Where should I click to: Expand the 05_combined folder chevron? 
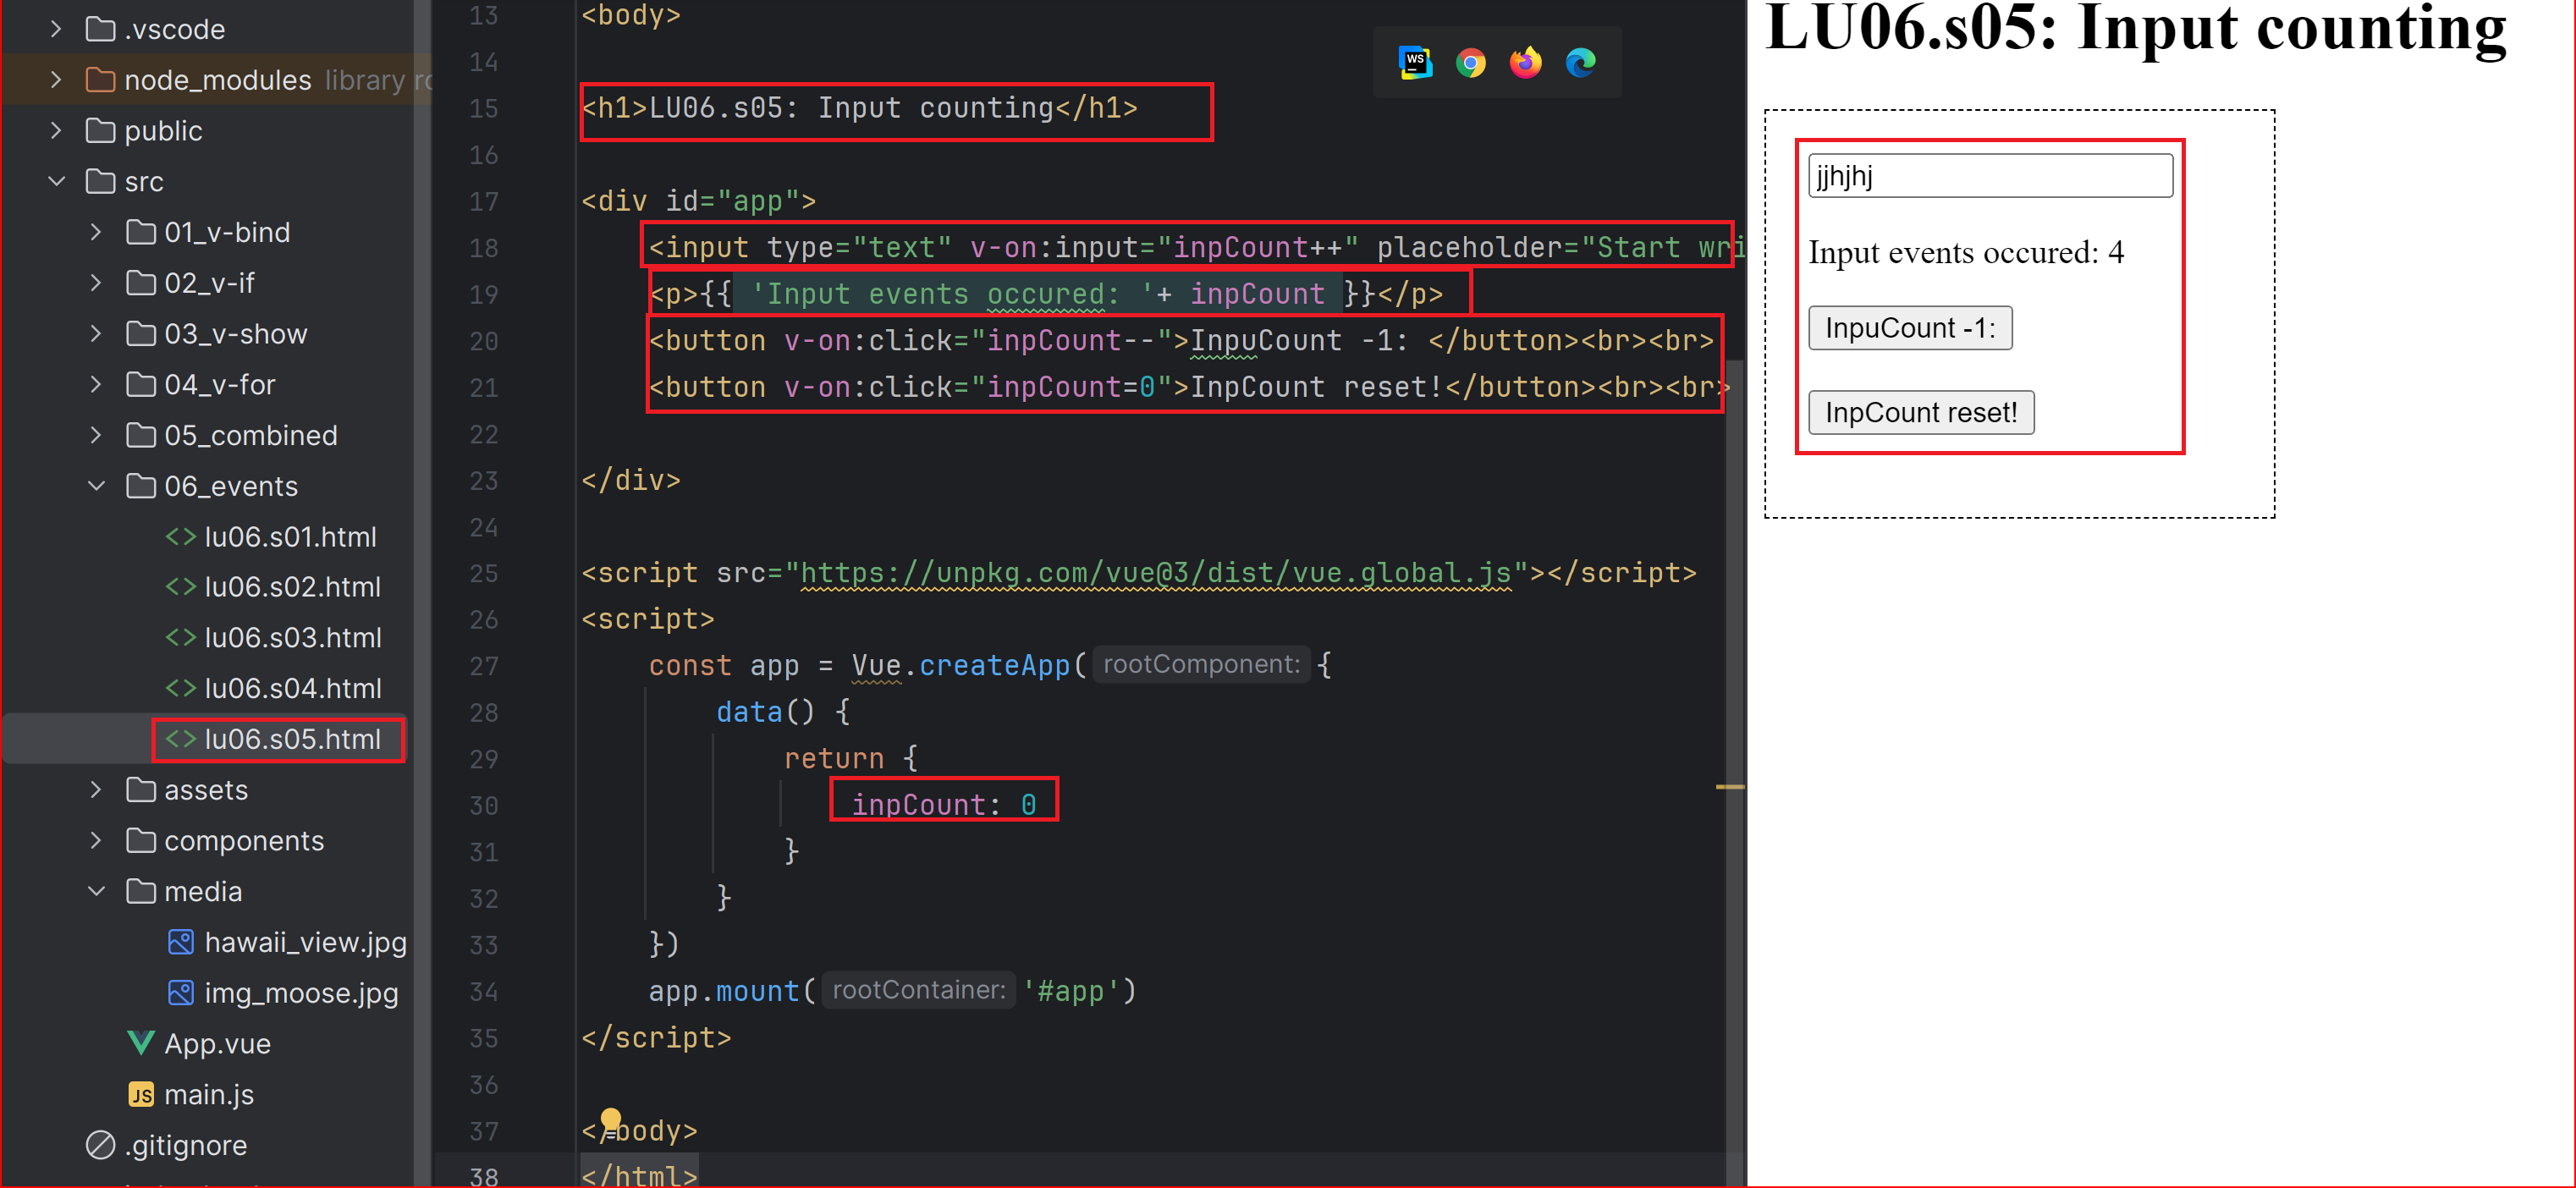tap(96, 435)
